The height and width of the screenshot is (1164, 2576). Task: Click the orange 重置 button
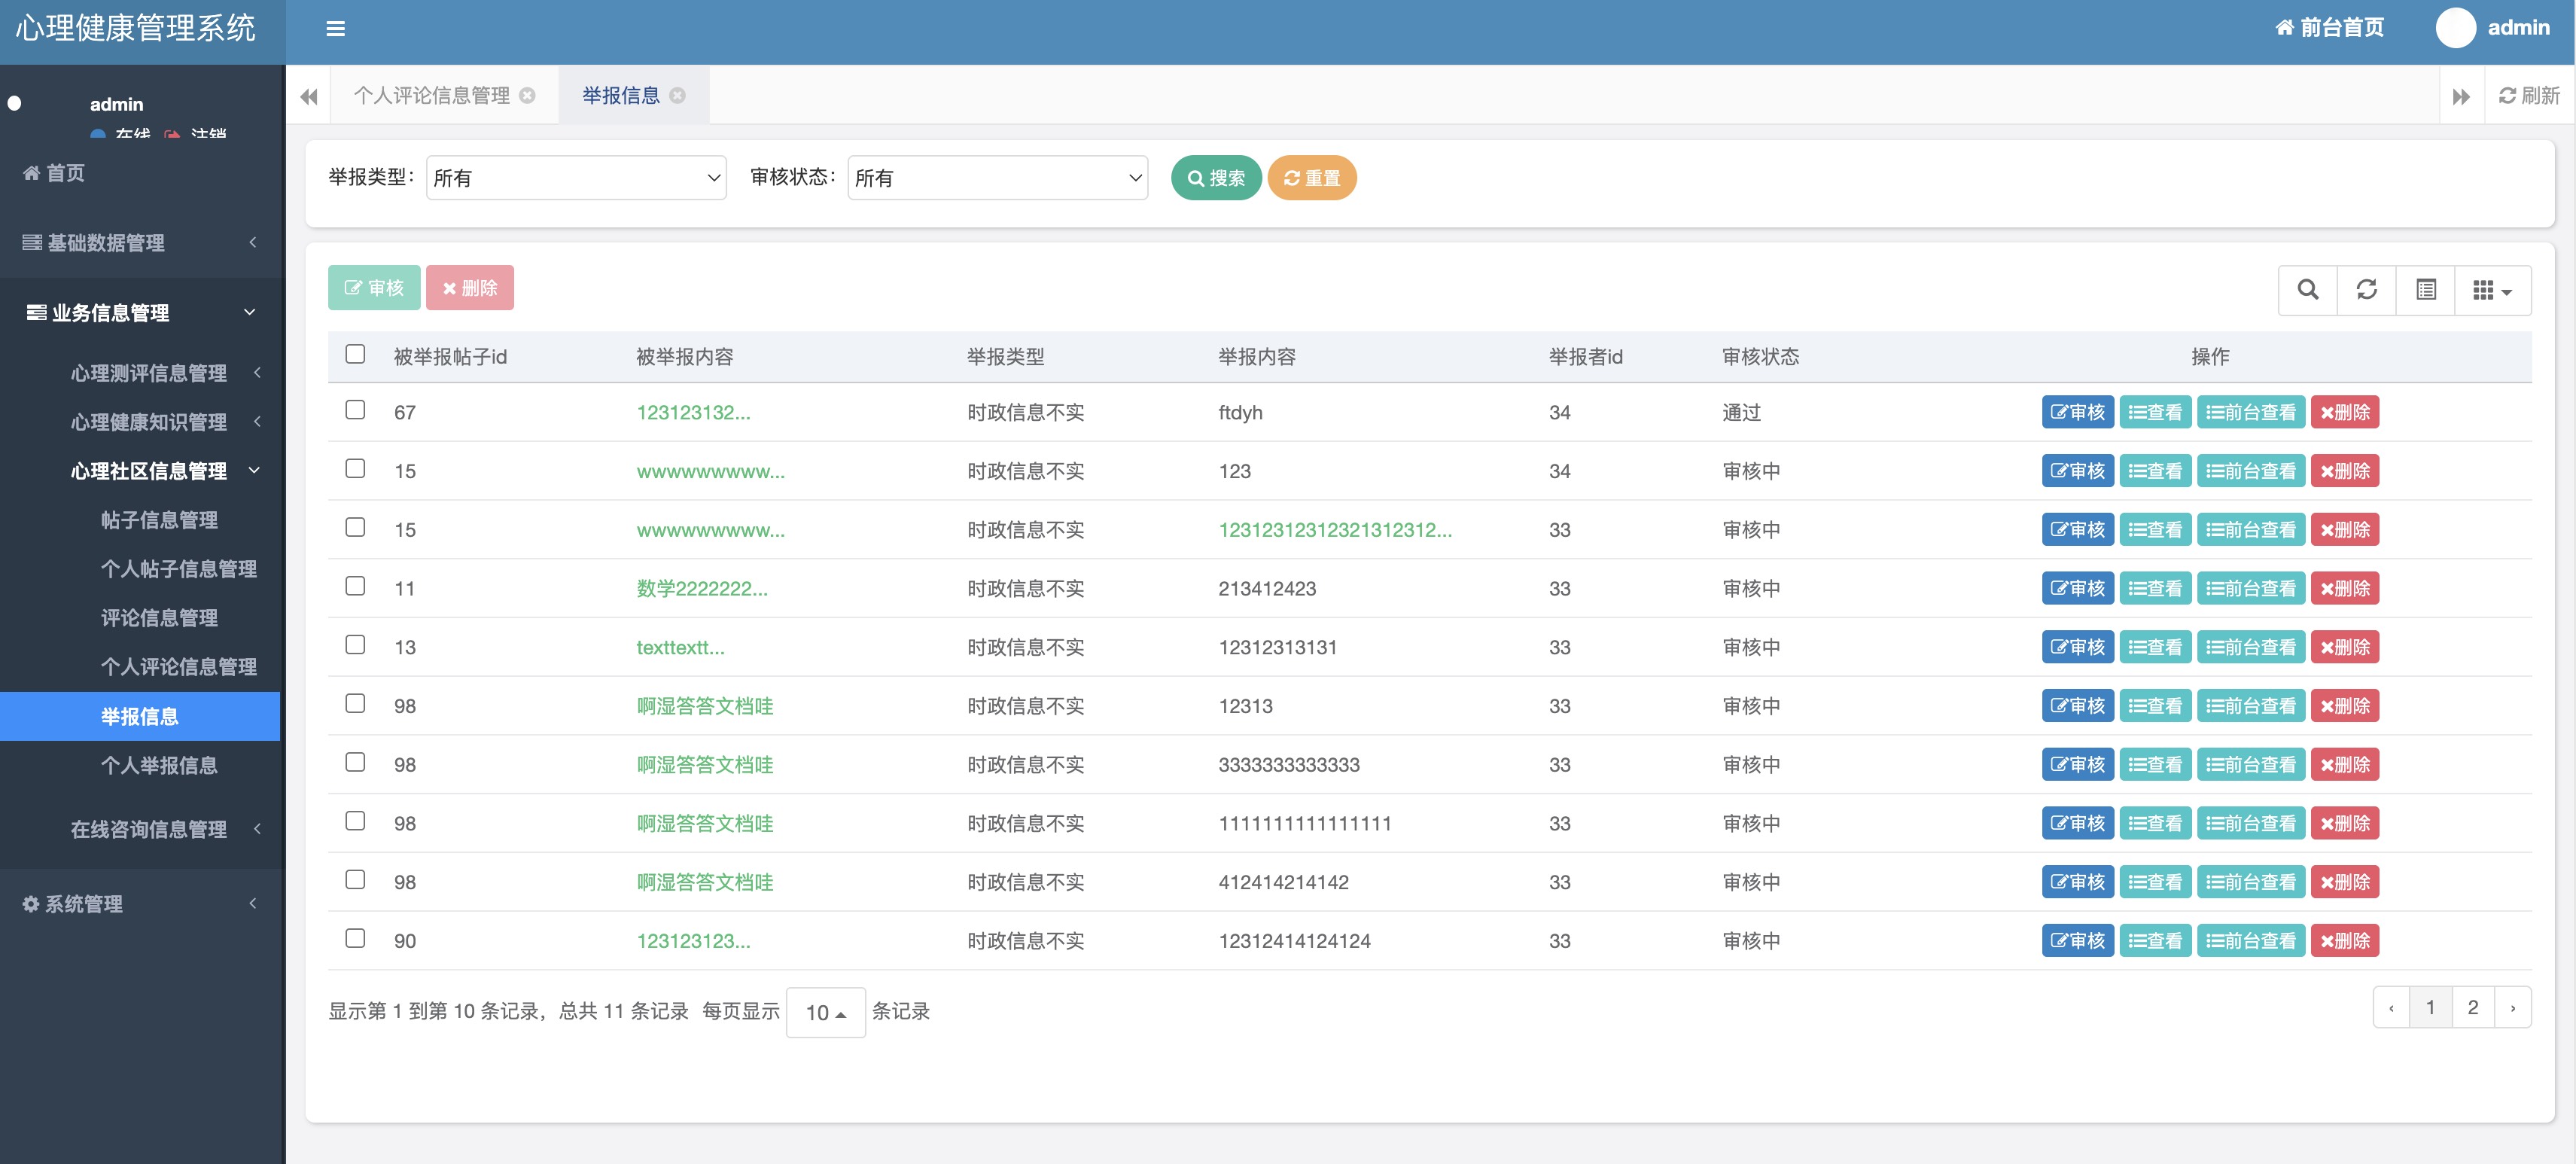1311,178
